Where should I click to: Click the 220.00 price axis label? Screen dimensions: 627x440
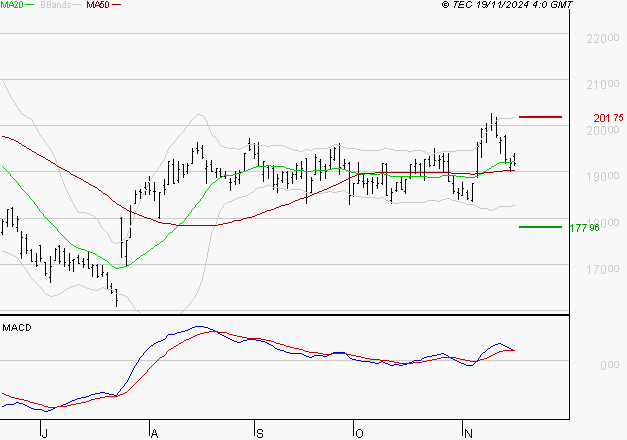point(603,38)
